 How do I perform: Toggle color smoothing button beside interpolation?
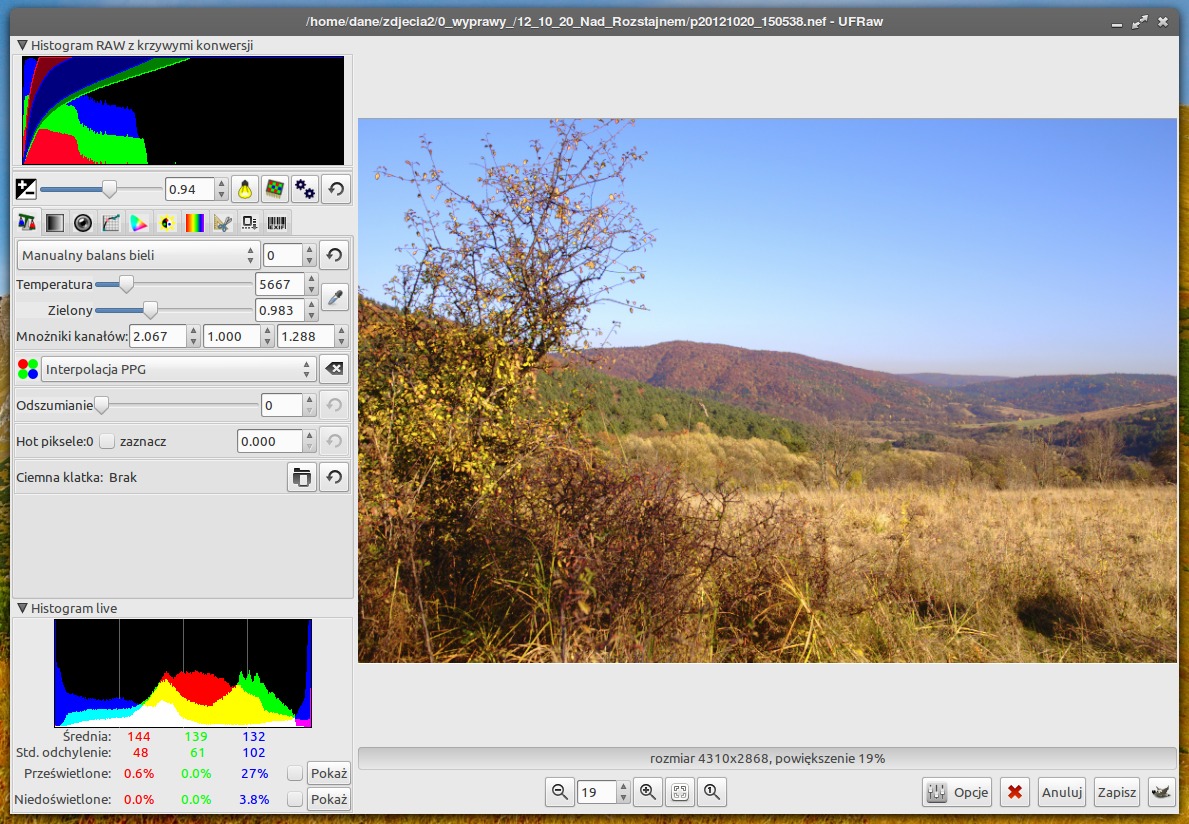[x=334, y=369]
